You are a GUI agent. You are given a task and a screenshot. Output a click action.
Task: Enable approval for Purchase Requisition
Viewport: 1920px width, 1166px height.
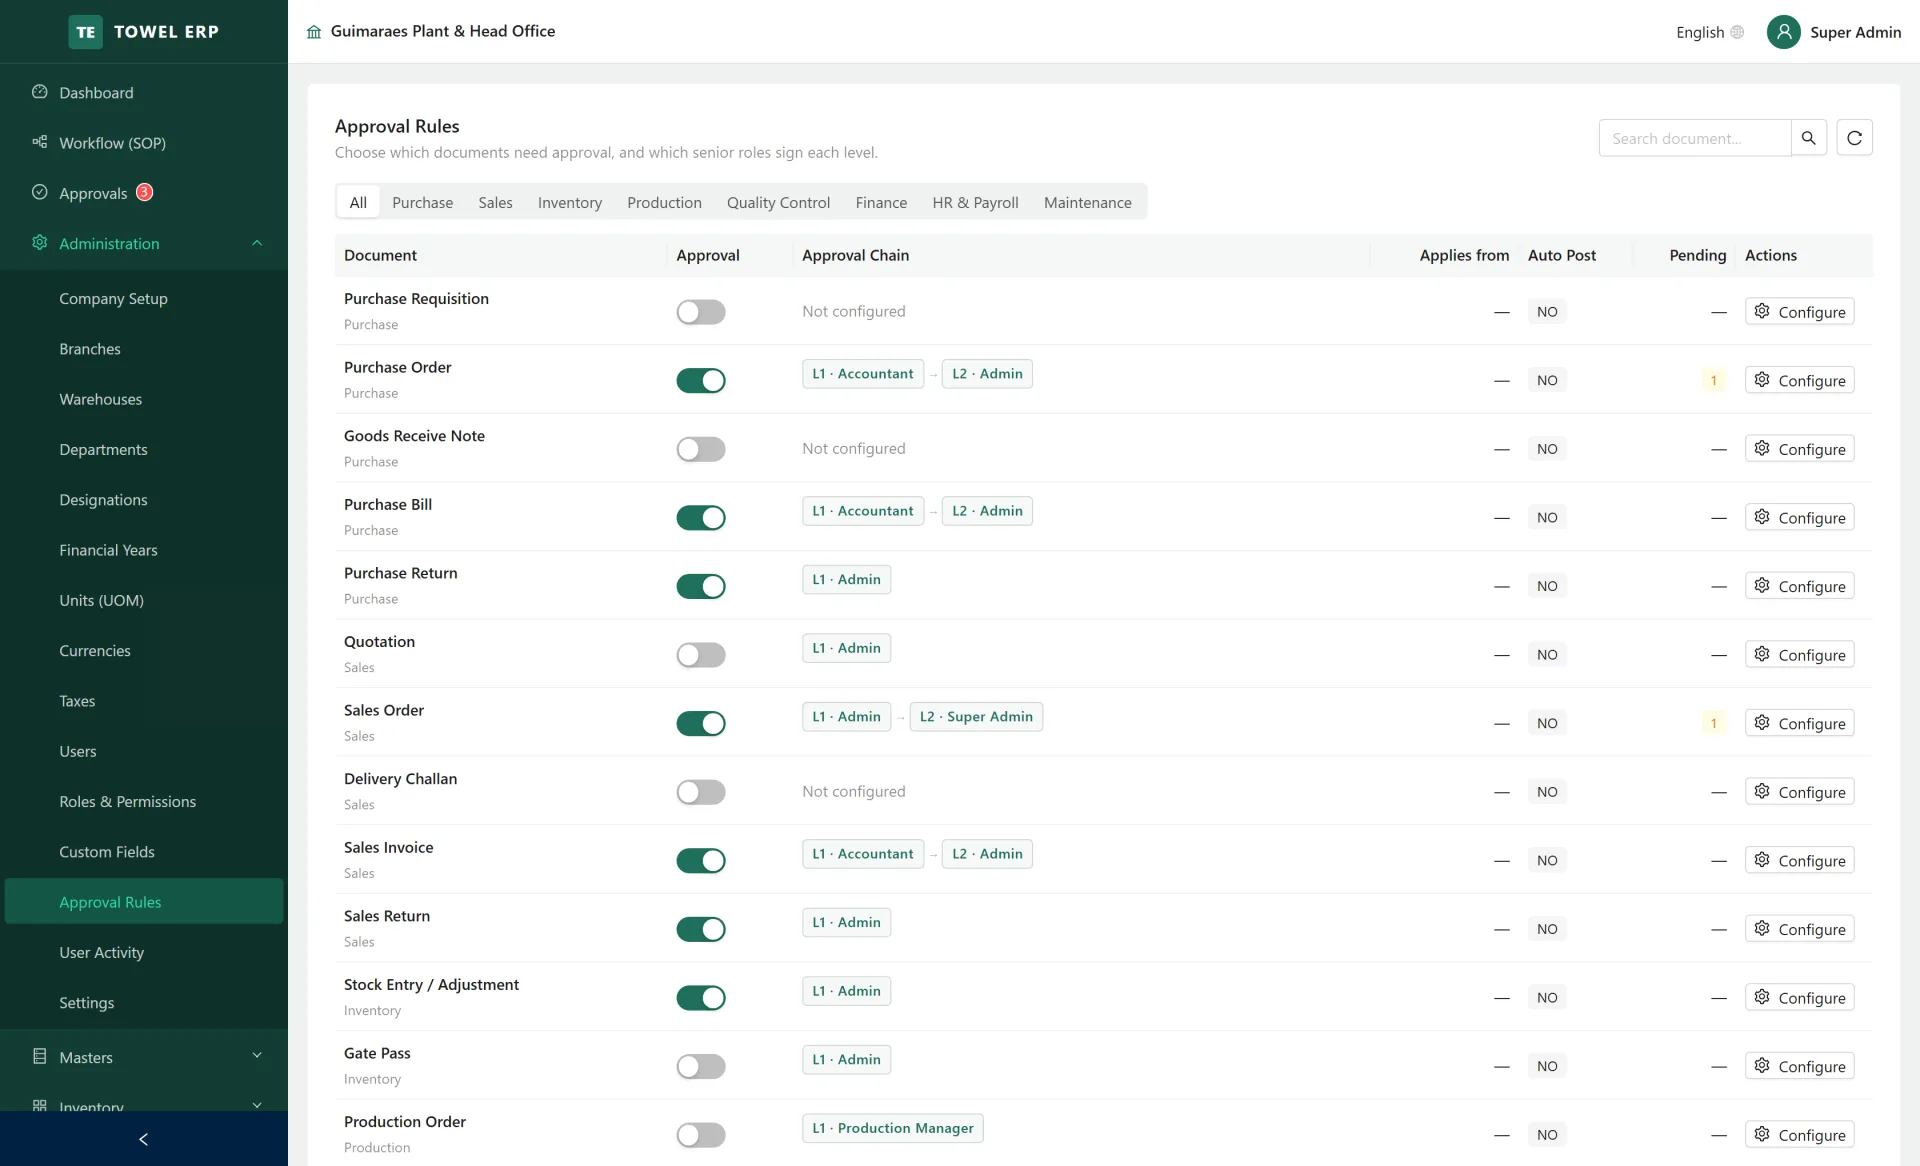coord(700,312)
